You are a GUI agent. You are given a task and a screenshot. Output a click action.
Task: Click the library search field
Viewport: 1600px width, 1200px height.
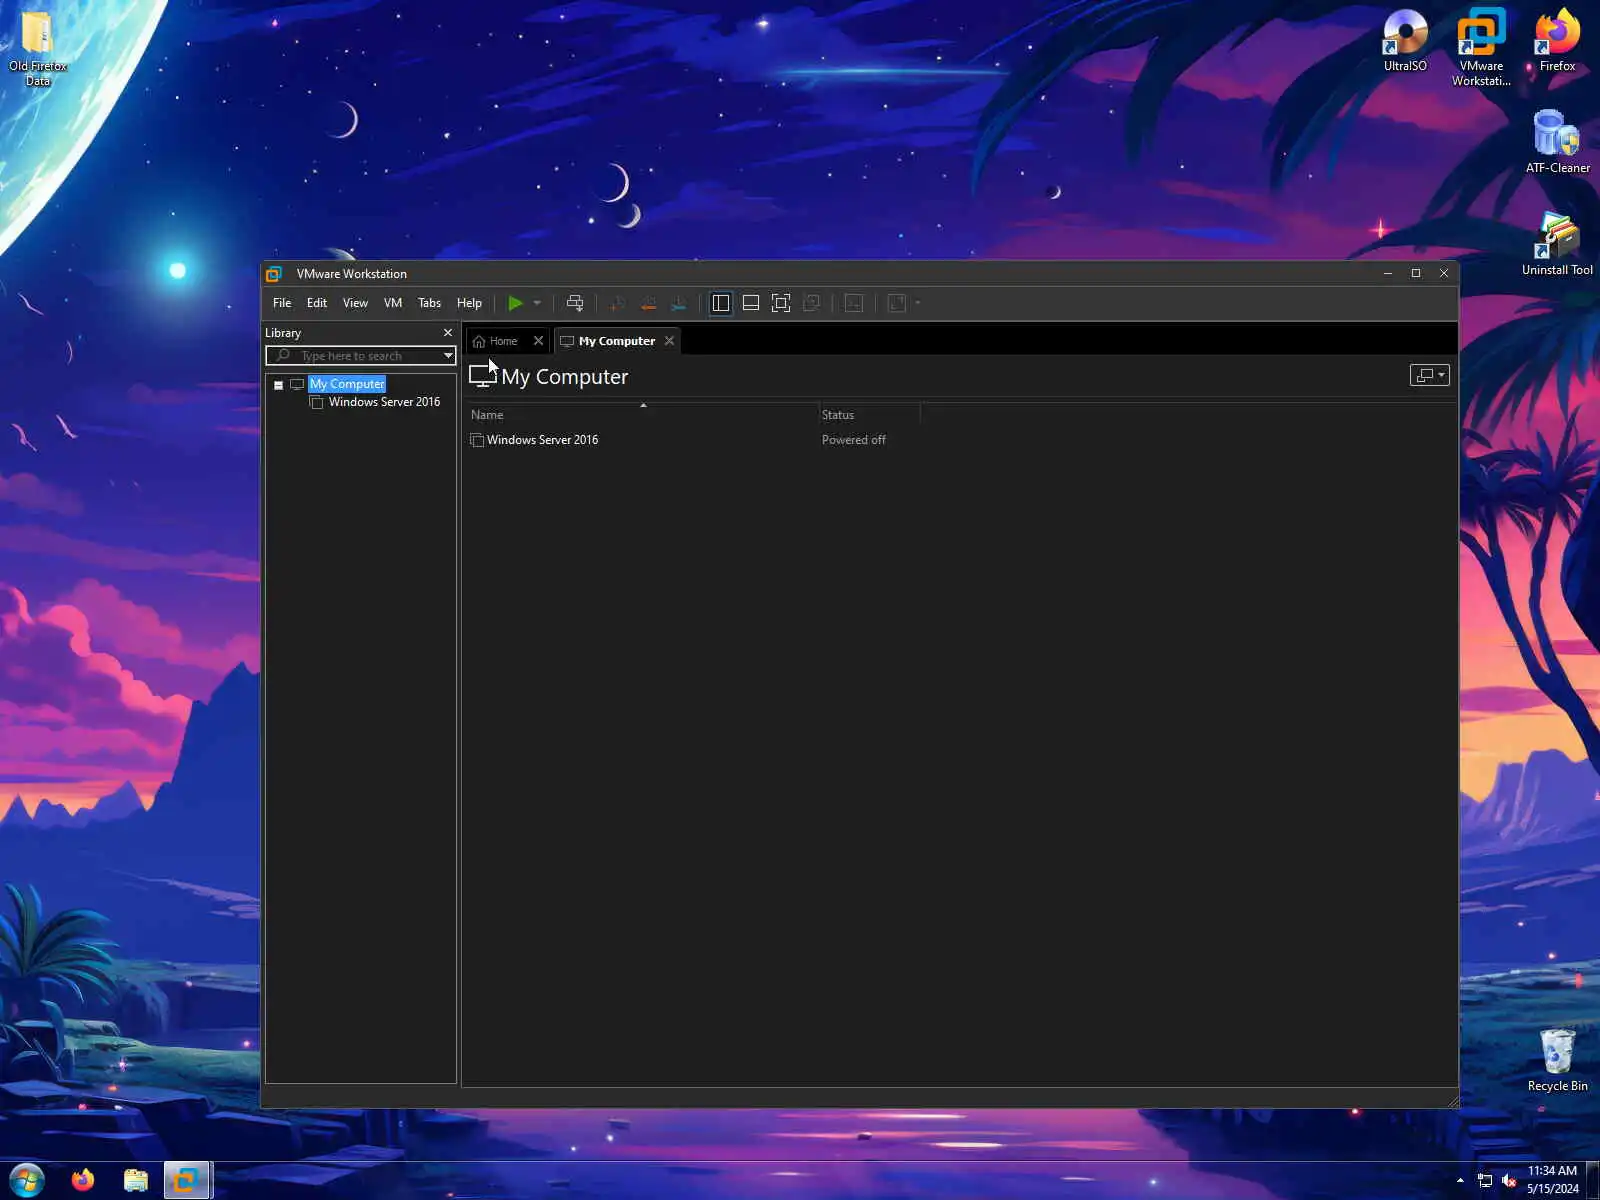tap(361, 356)
